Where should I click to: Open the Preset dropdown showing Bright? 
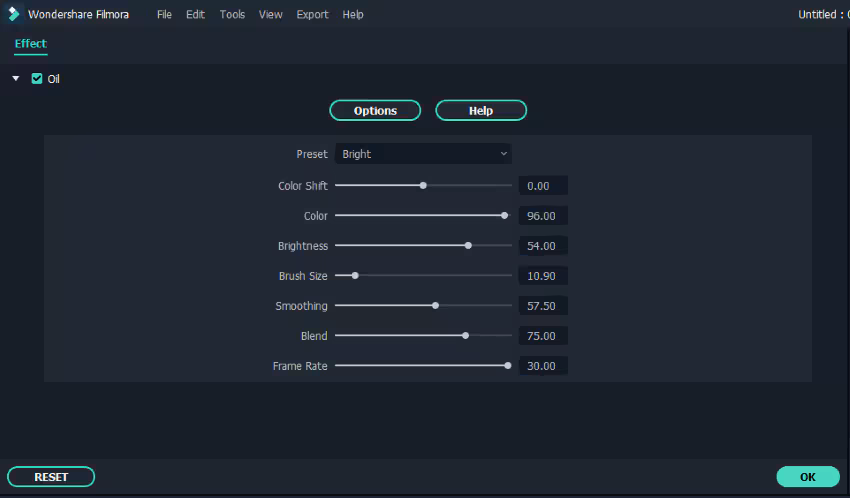[x=423, y=154]
